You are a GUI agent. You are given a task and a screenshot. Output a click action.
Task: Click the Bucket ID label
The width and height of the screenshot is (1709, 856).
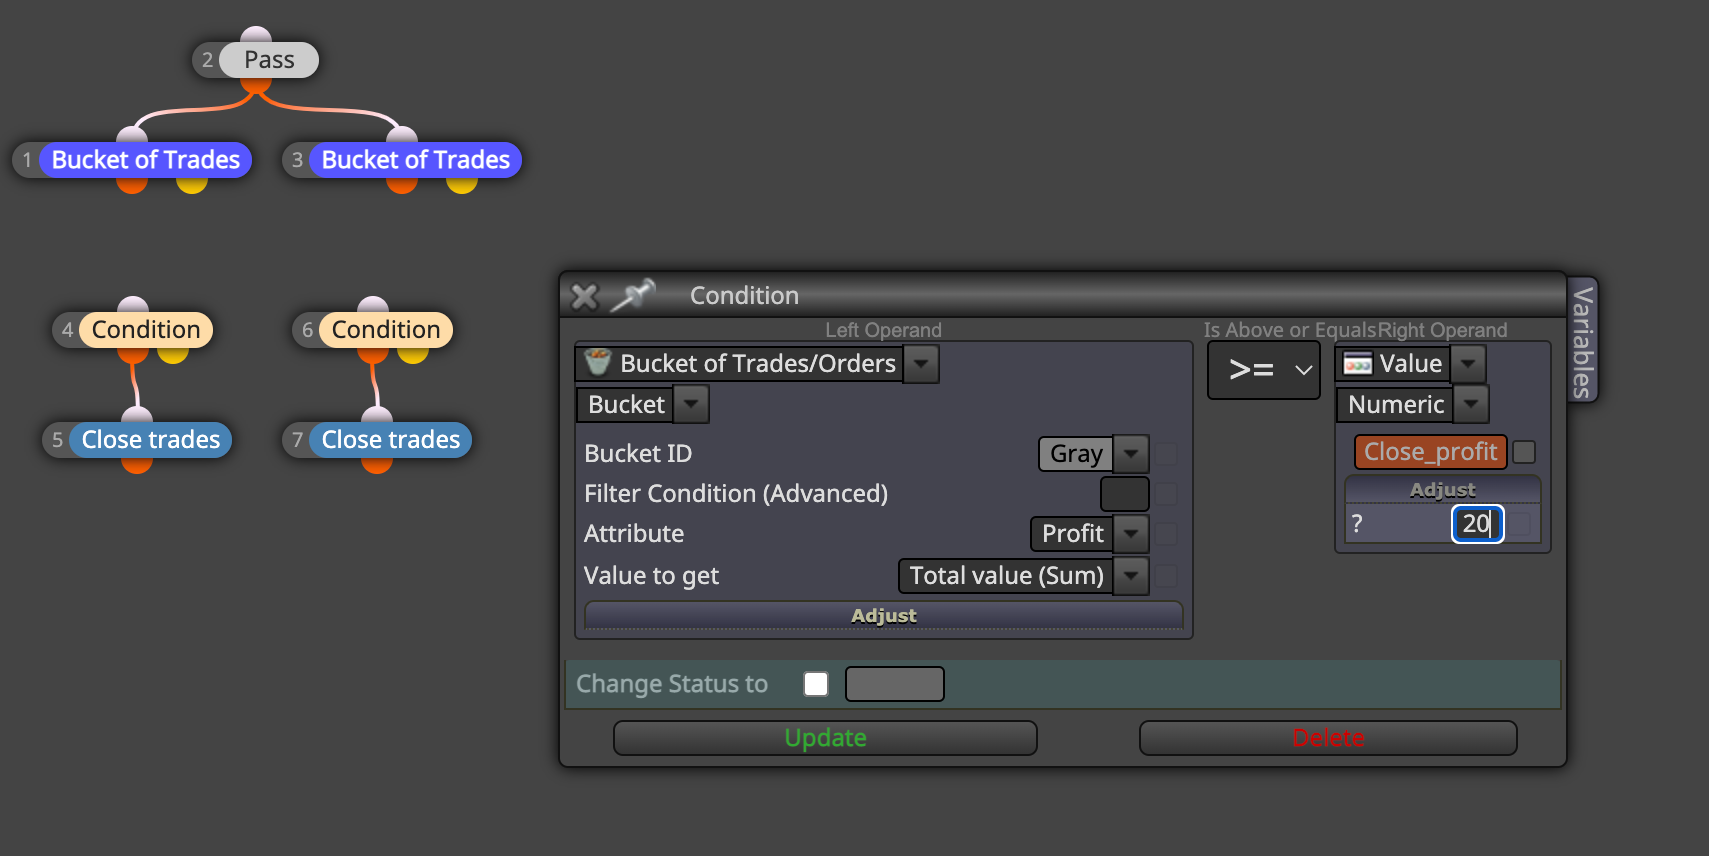click(638, 454)
